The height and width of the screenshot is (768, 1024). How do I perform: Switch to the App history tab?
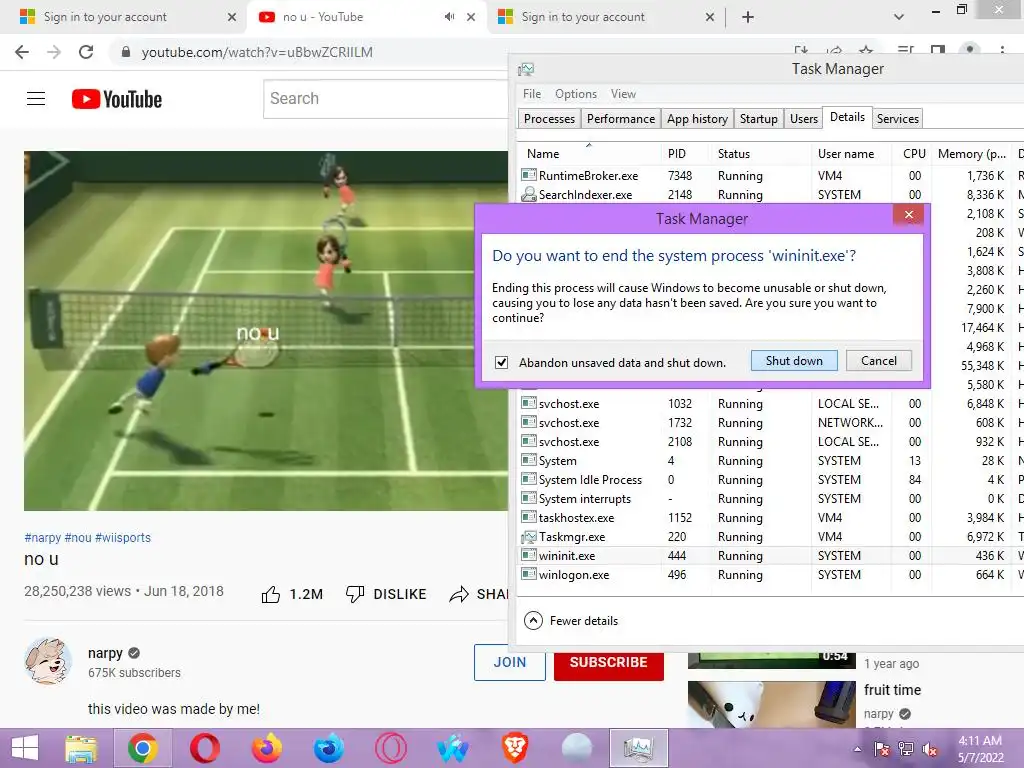click(x=697, y=119)
